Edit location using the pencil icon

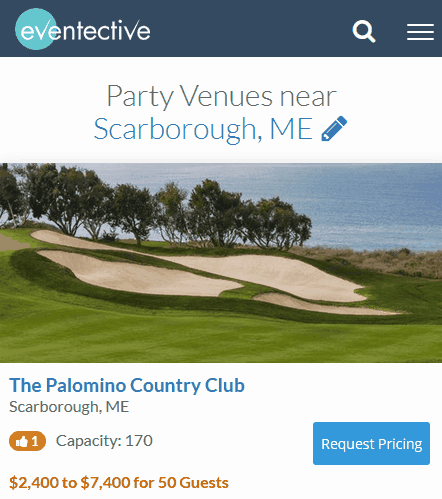point(334,129)
